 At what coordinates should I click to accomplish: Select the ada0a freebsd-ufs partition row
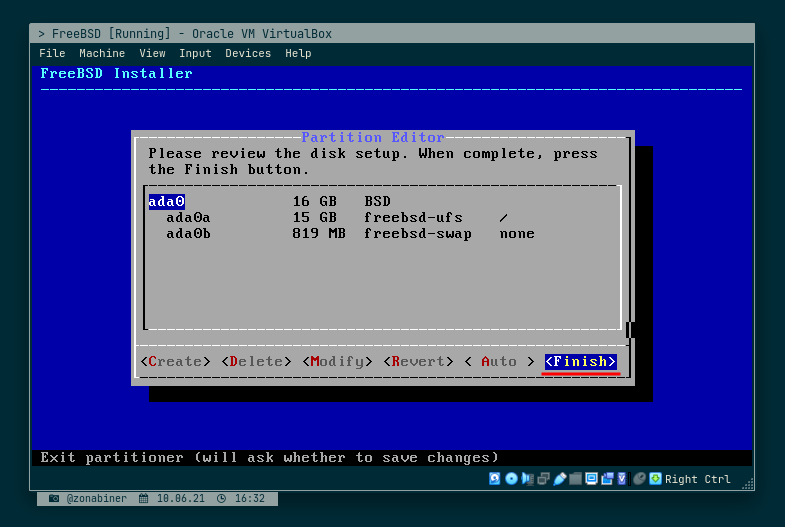382,217
